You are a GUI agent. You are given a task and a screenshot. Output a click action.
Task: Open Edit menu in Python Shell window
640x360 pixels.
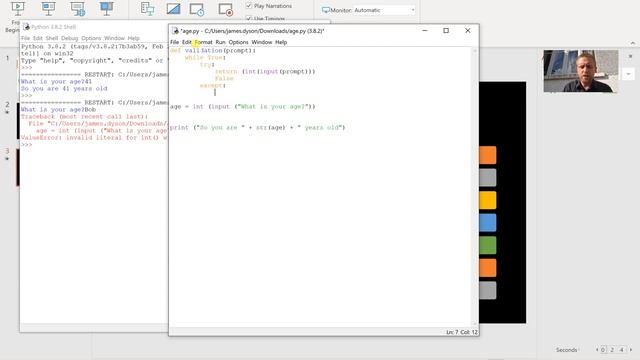pyautogui.click(x=38, y=38)
